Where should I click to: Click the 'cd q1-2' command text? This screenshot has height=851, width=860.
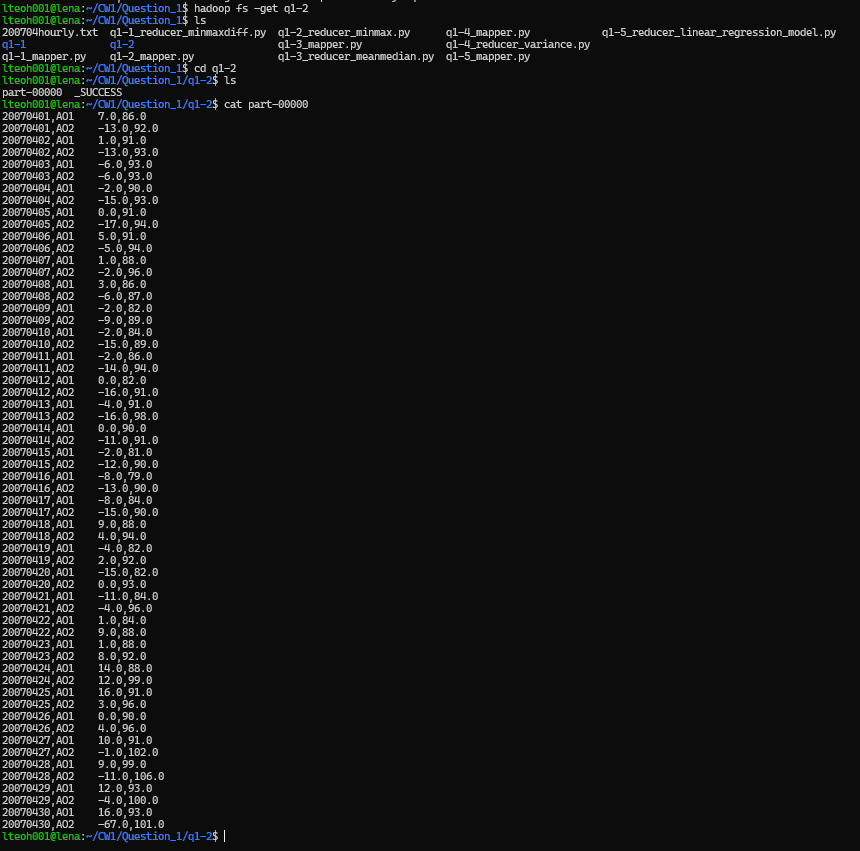point(215,69)
